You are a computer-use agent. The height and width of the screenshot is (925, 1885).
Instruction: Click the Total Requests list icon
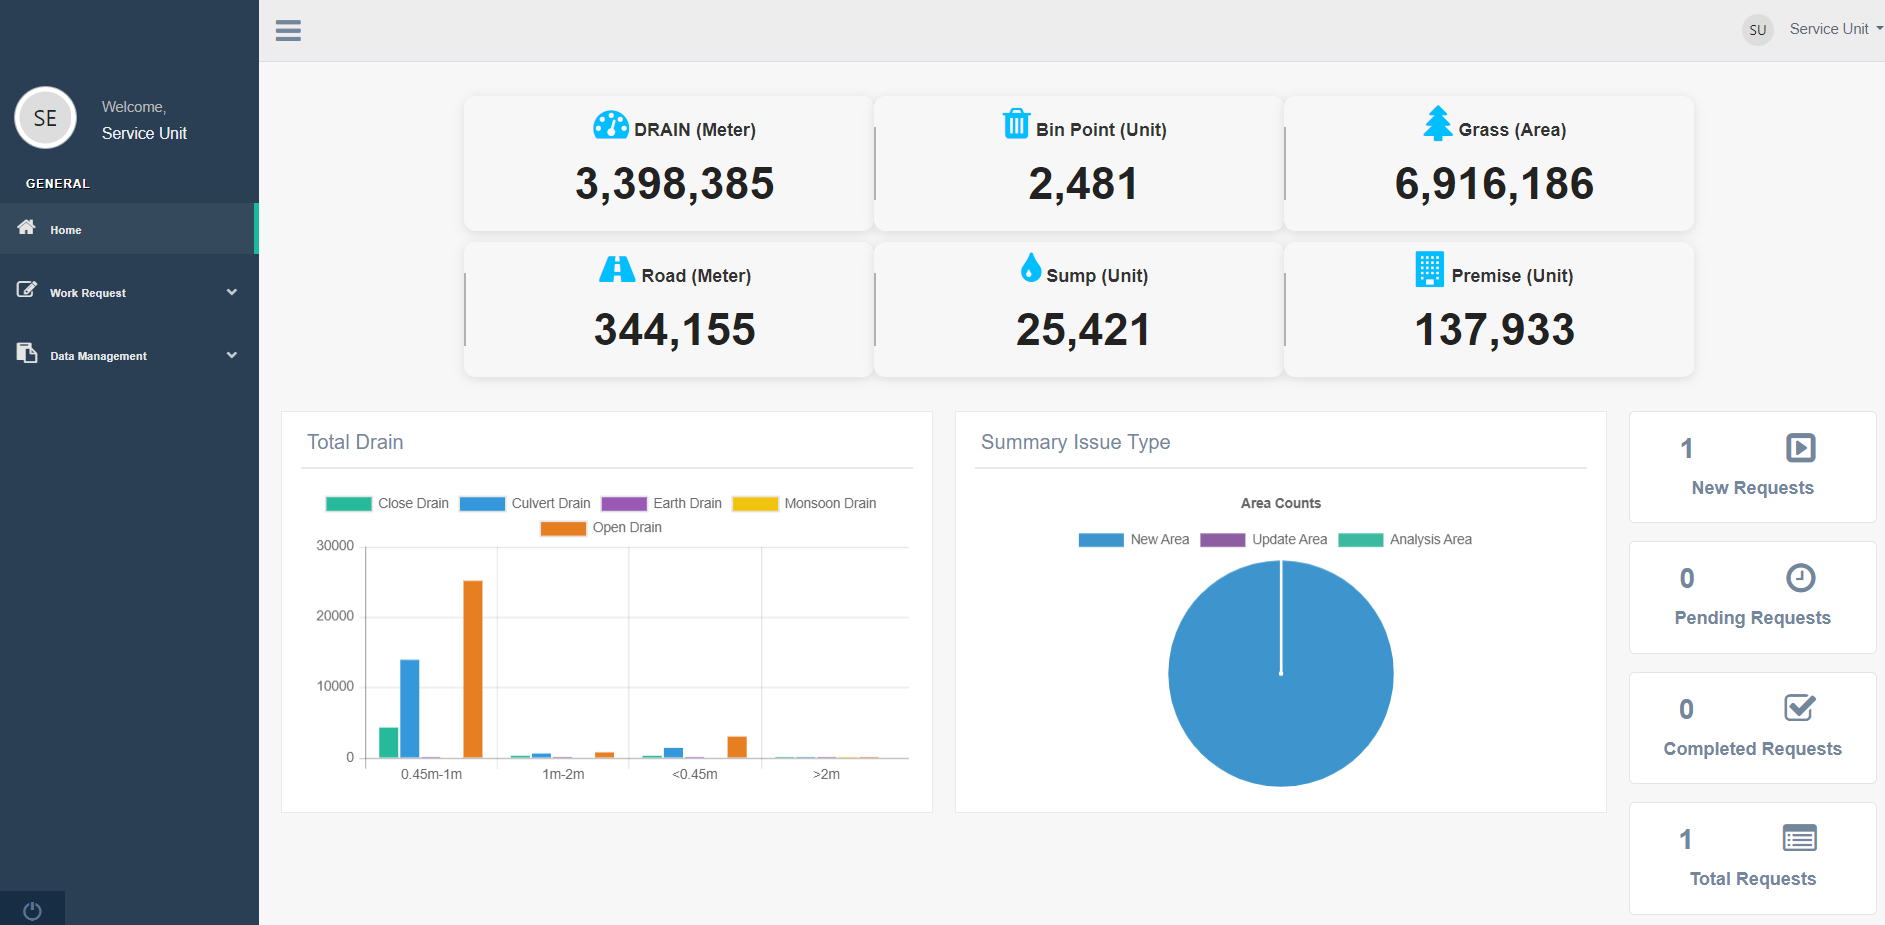tap(1799, 838)
